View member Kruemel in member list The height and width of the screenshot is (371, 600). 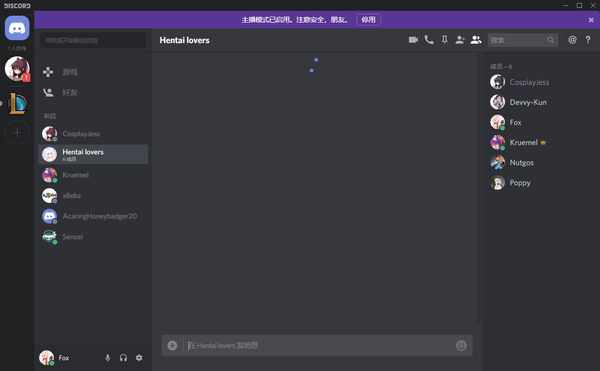[540, 142]
